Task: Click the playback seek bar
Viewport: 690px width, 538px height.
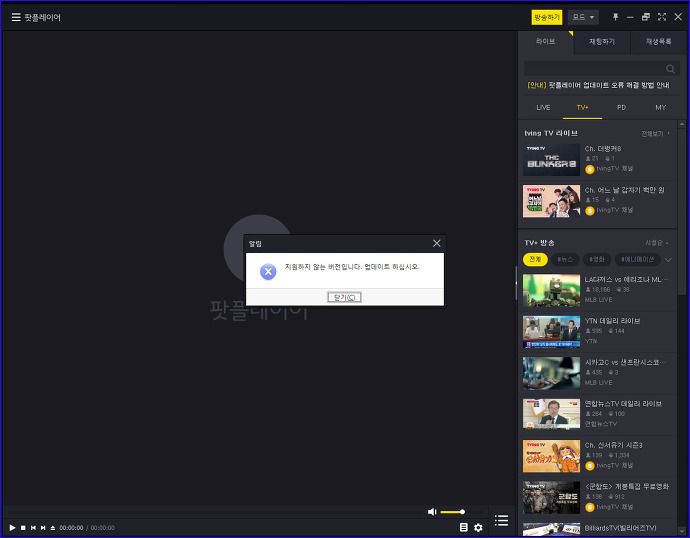Action: click(x=216, y=512)
